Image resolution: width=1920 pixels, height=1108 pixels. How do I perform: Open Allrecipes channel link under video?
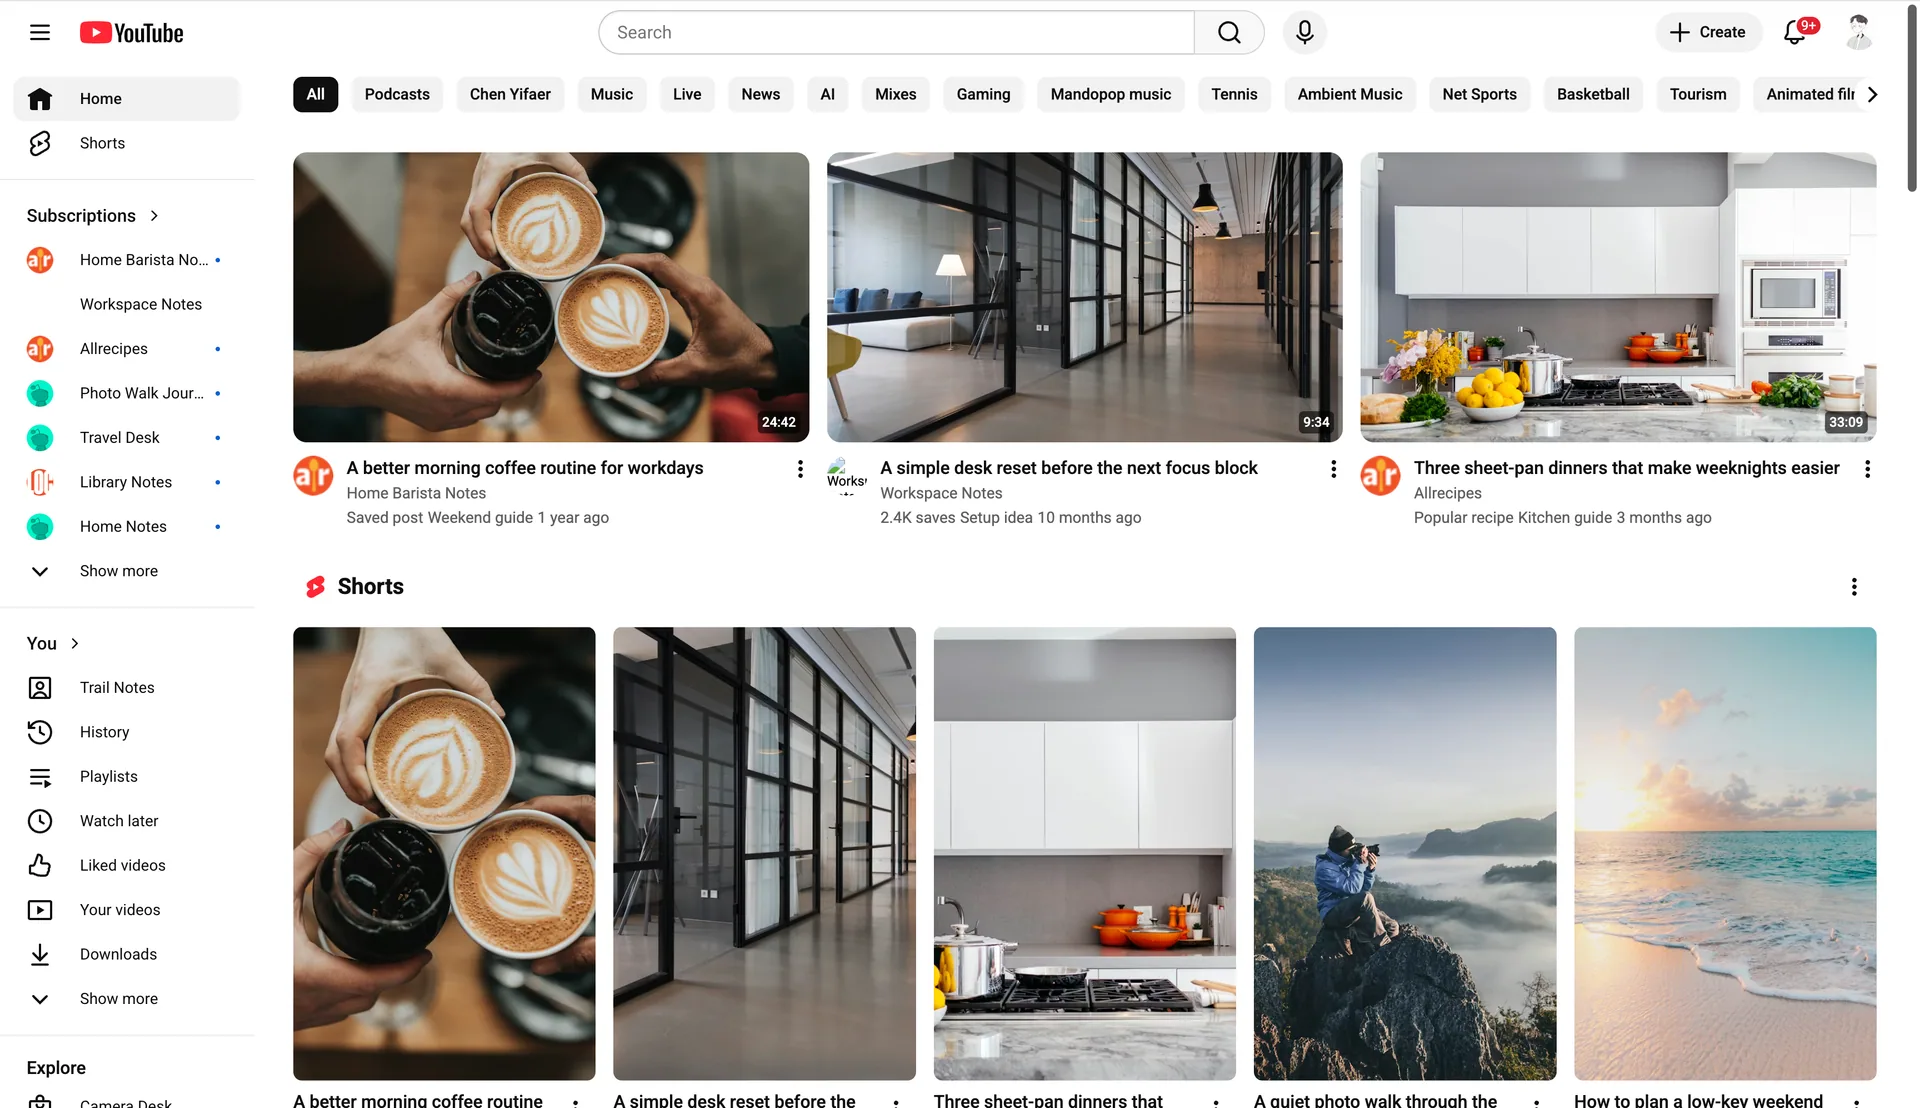[1447, 493]
